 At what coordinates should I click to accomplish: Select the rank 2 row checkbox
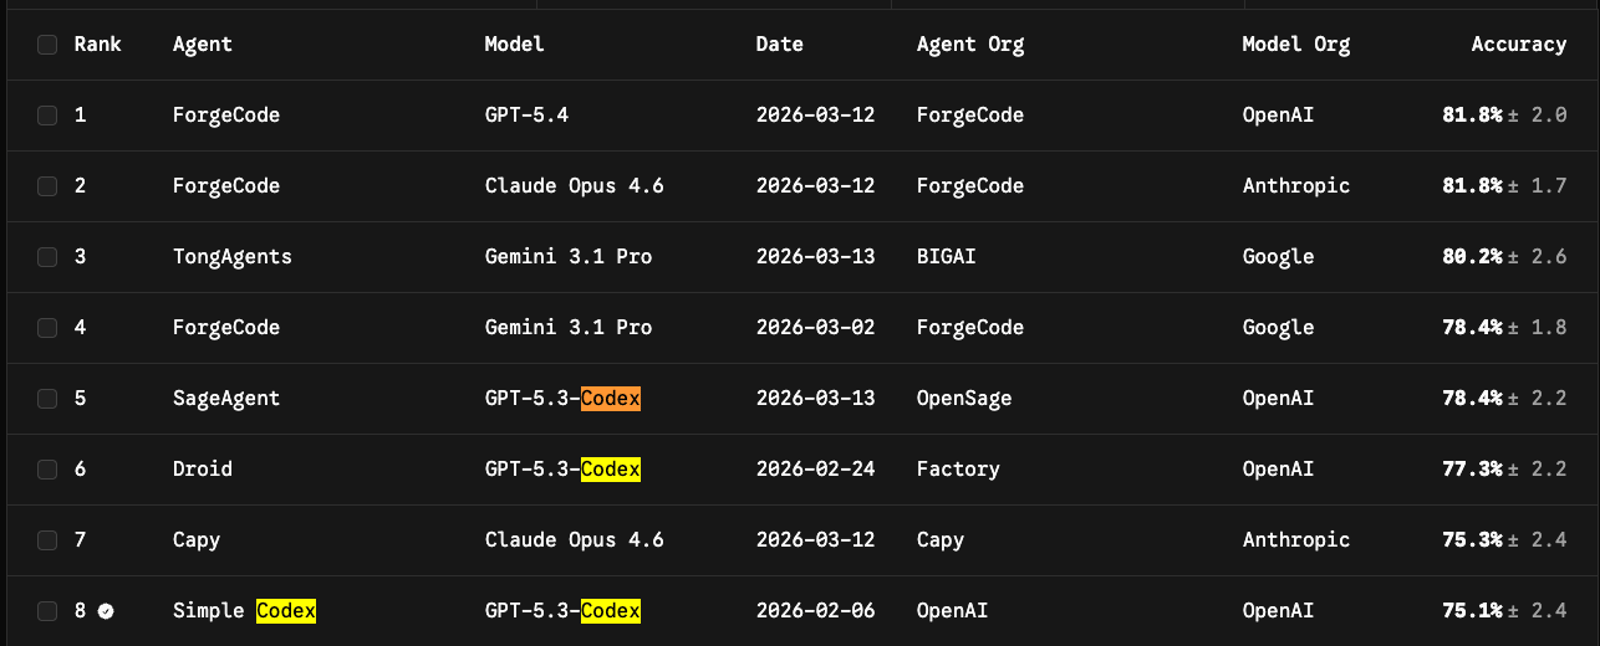[x=47, y=187]
